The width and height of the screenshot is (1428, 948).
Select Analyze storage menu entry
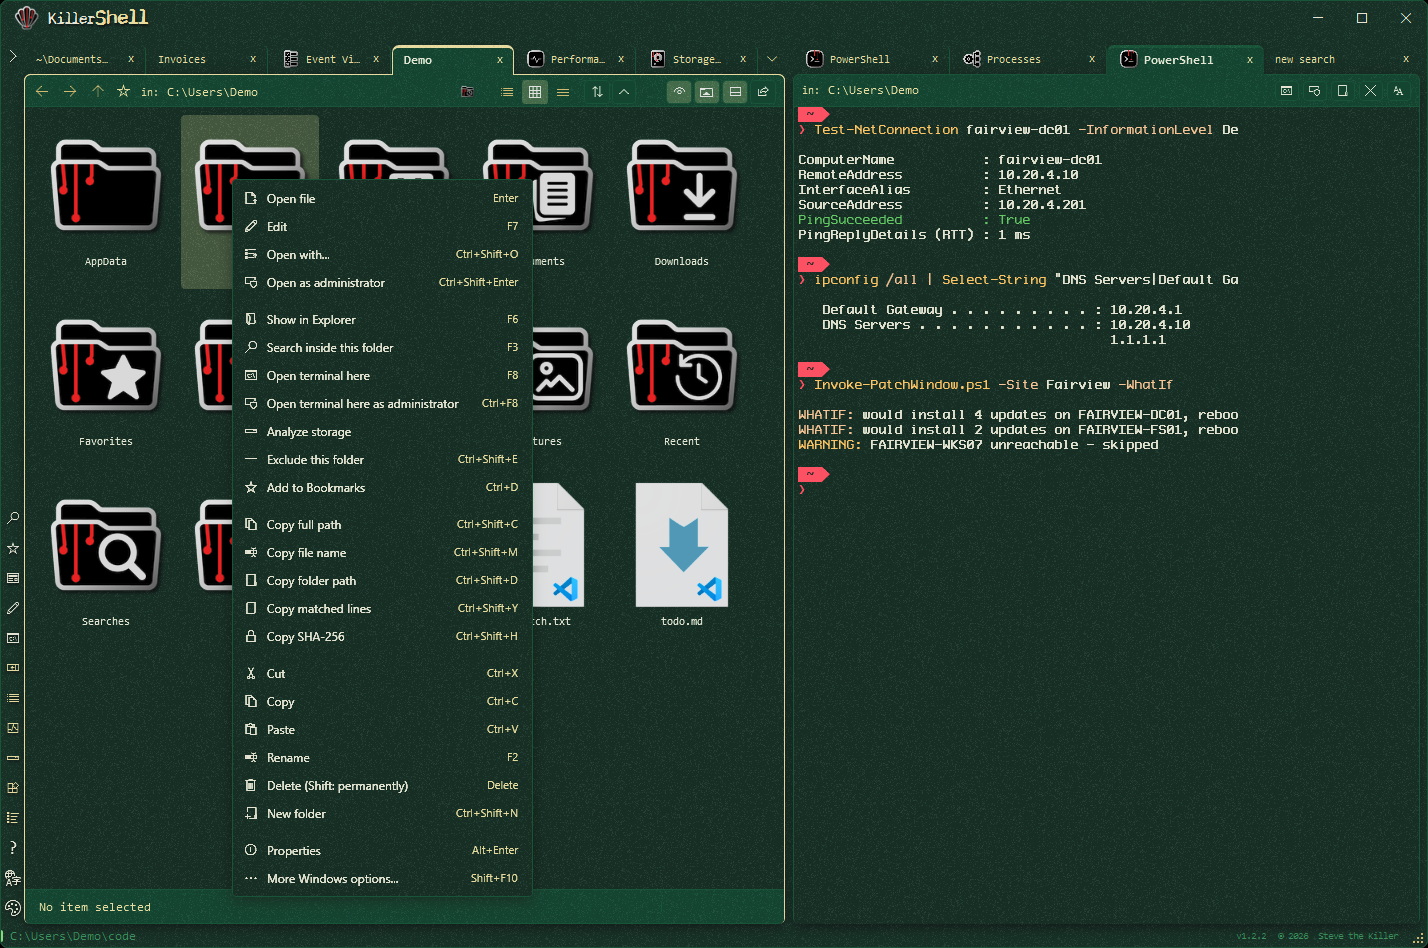pos(382,431)
